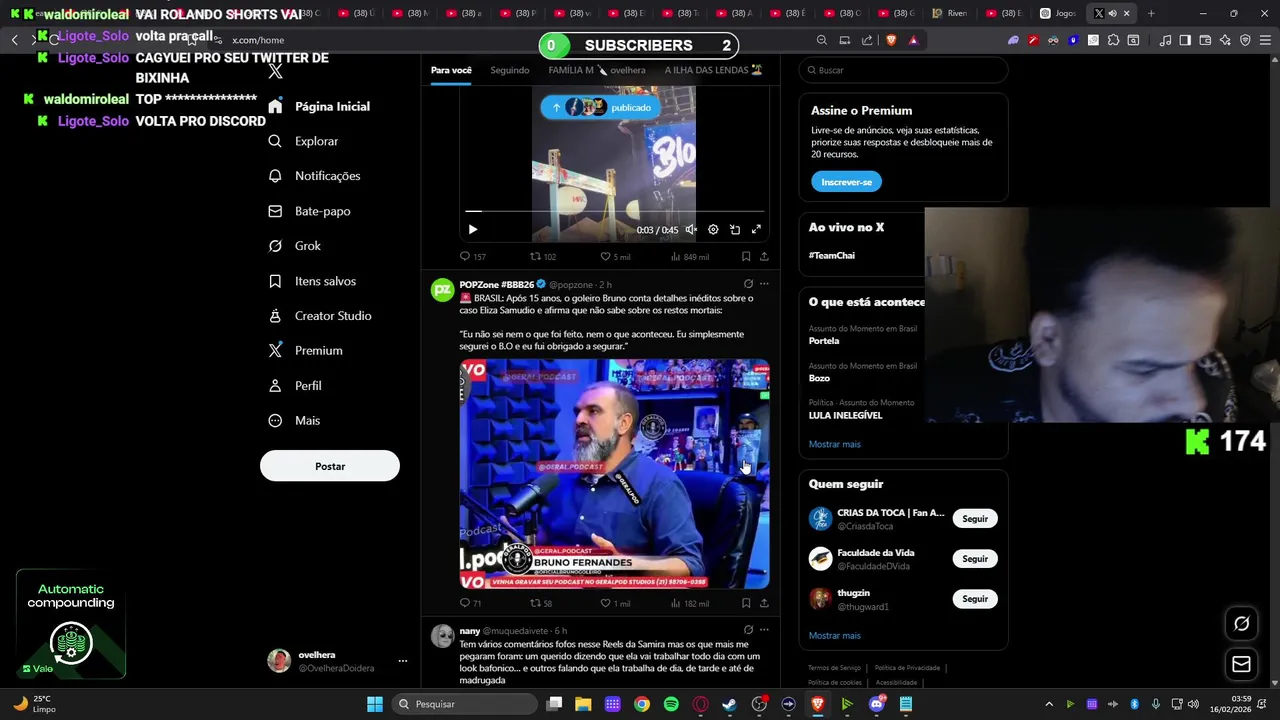
Task: Open Spotify from the taskbar
Action: pos(671,704)
